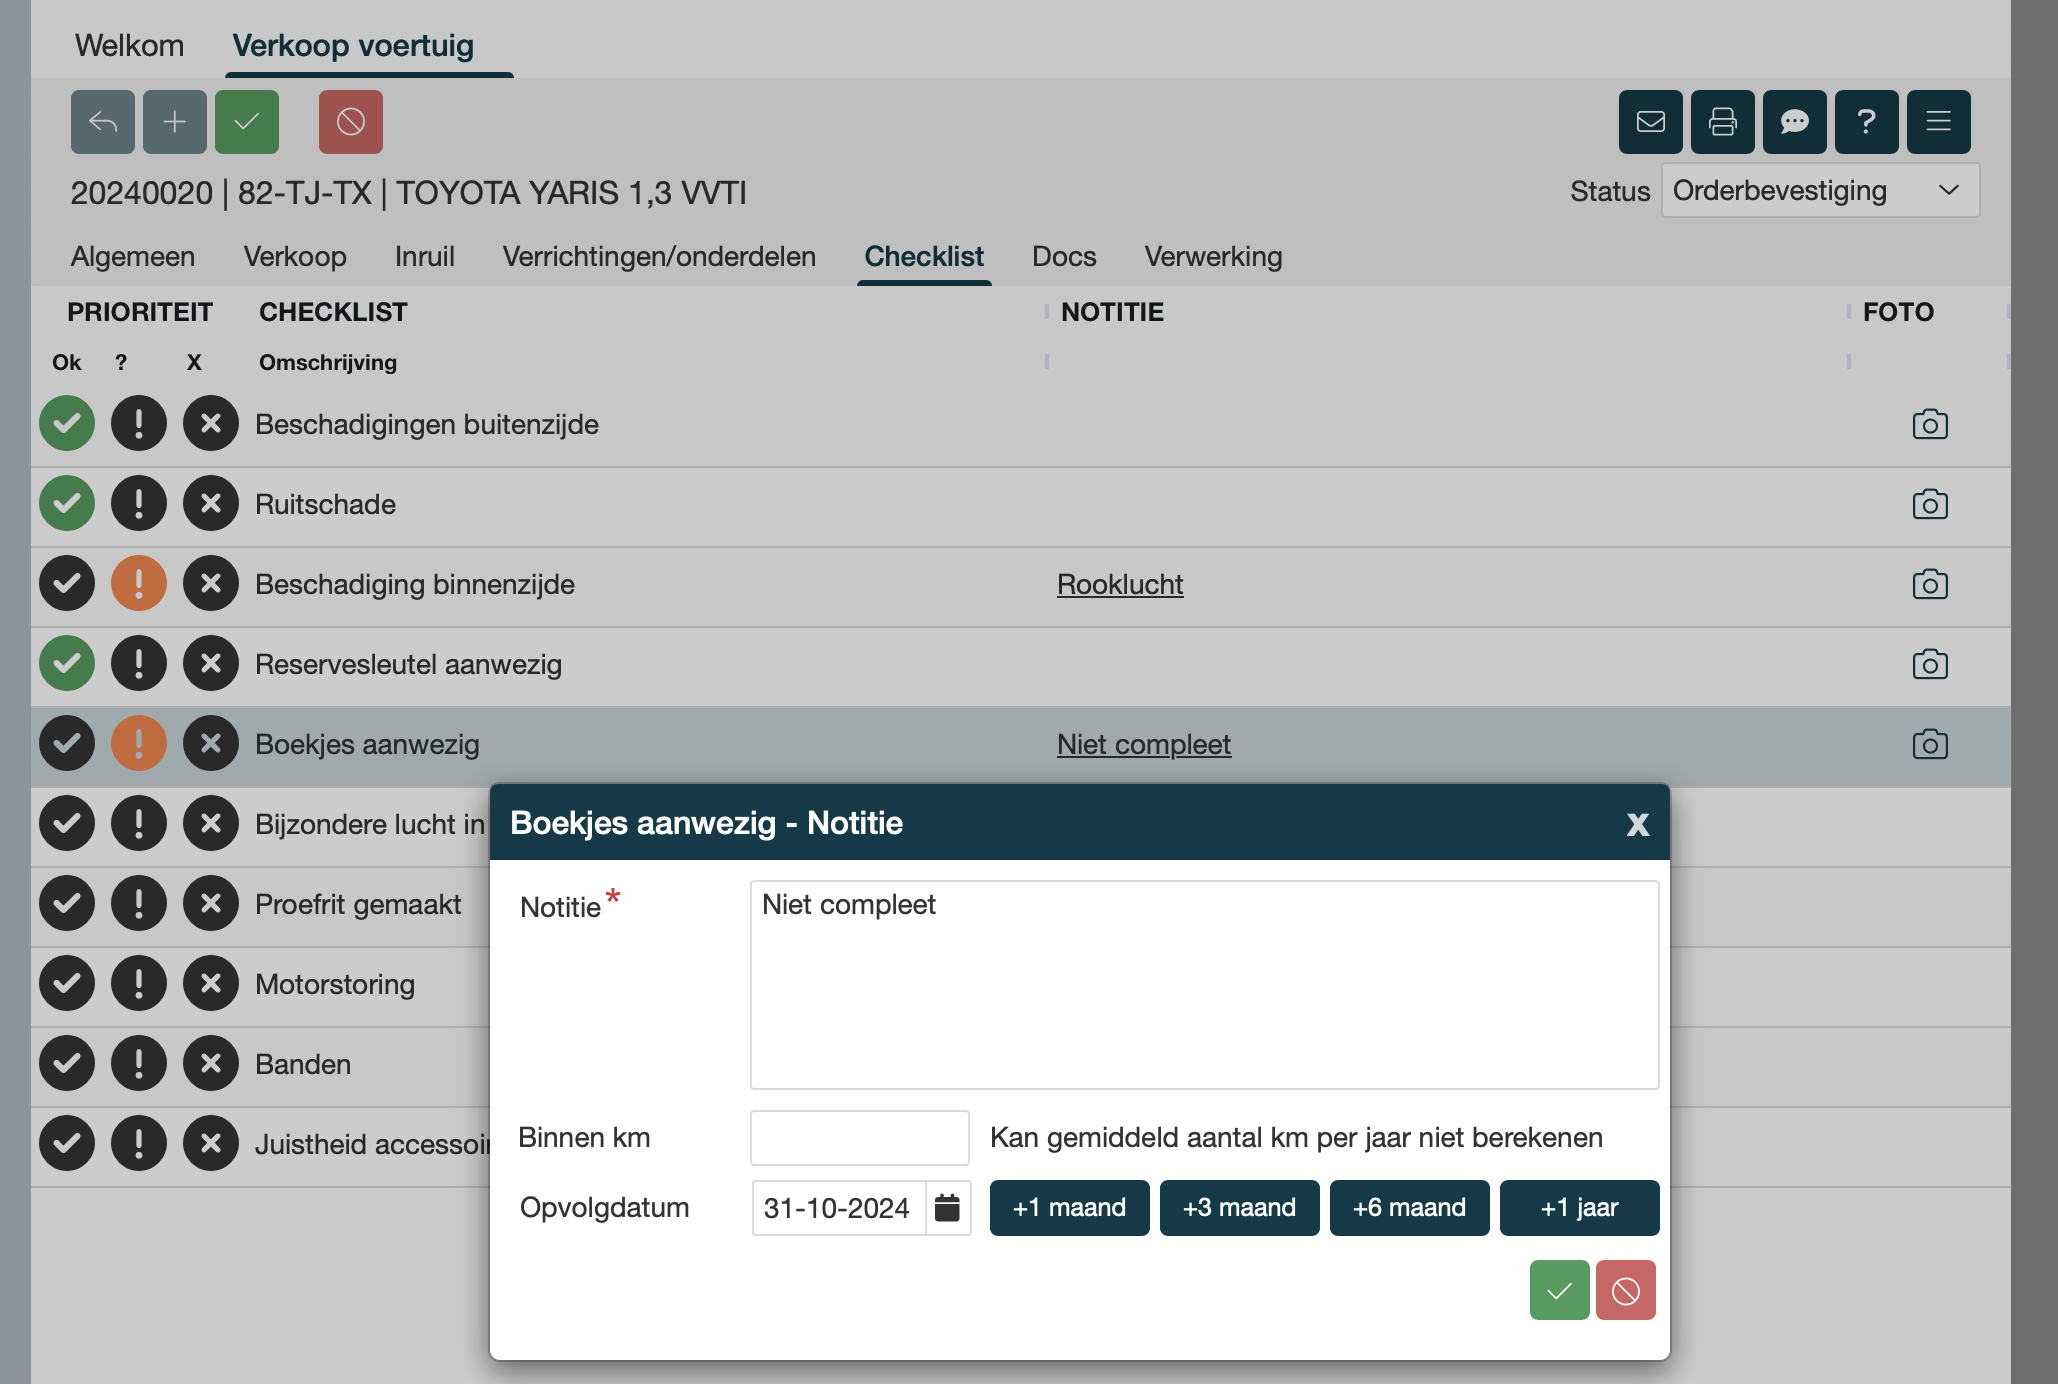
Task: Click the printer icon
Action: click(1722, 122)
